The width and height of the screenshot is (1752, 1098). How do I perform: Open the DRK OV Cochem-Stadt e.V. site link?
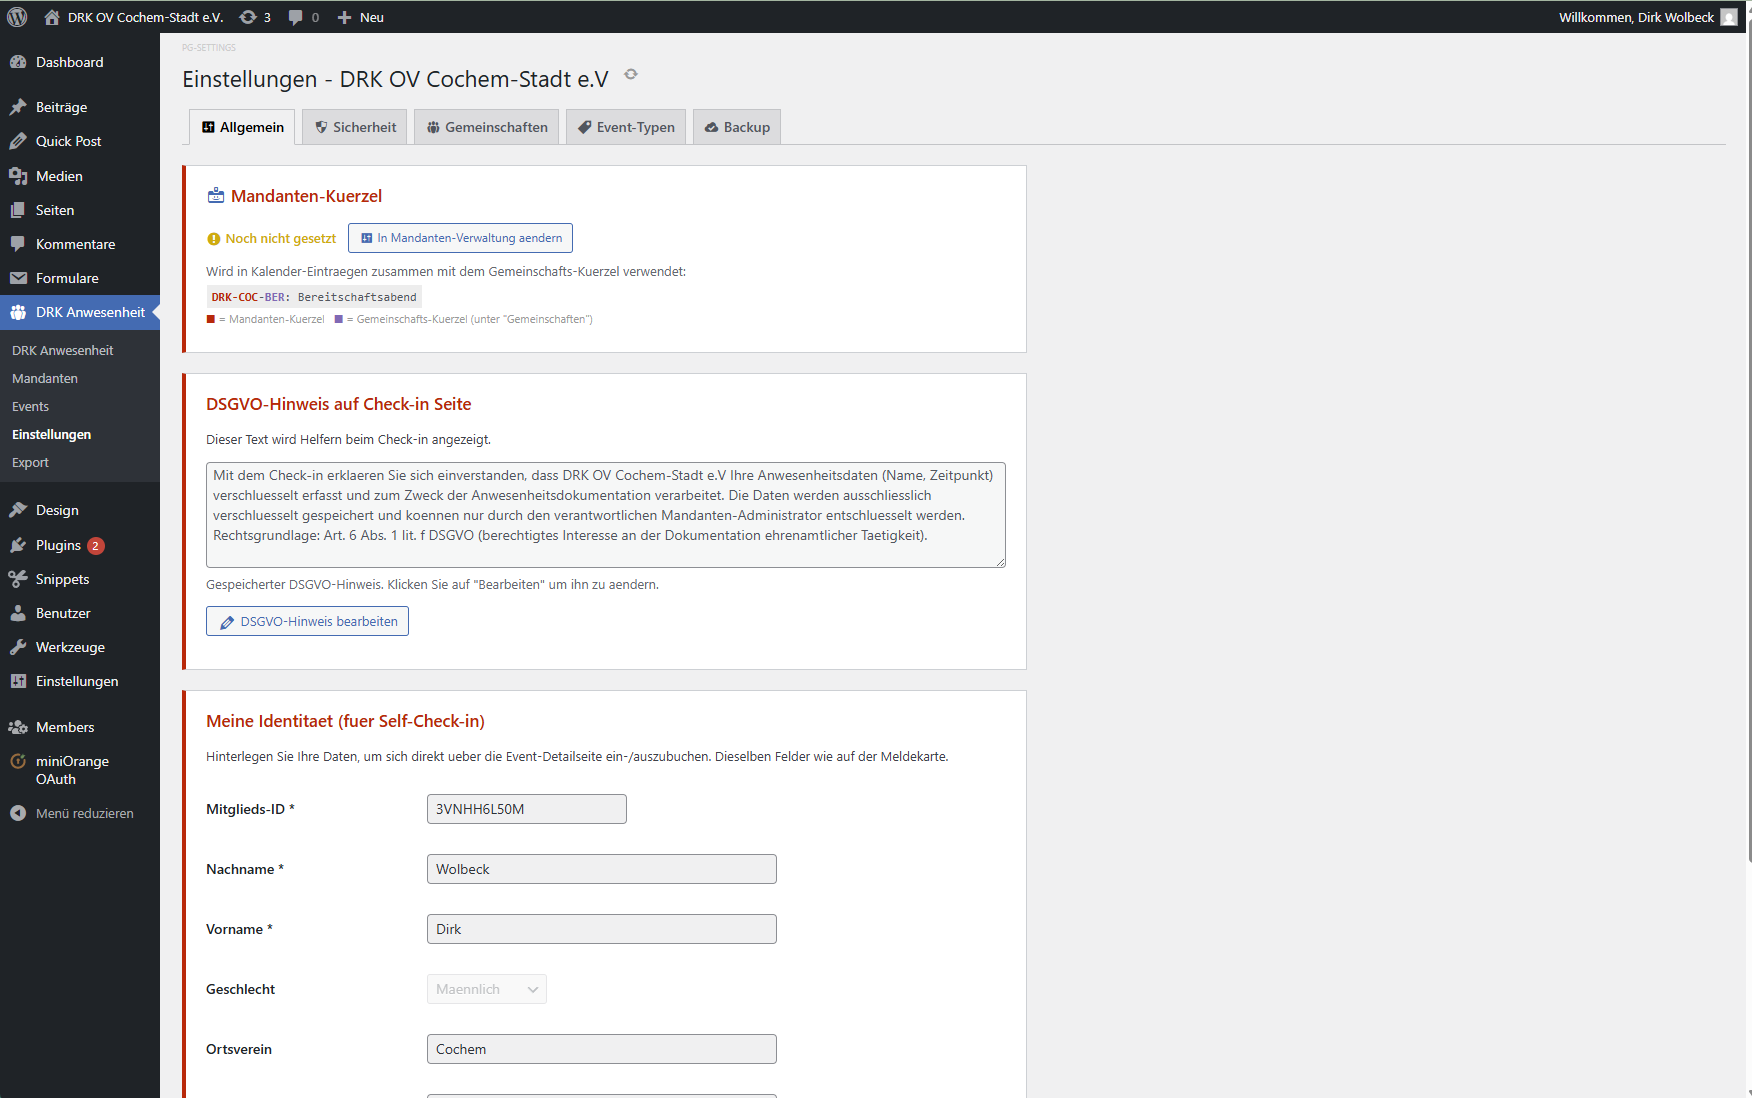click(145, 17)
